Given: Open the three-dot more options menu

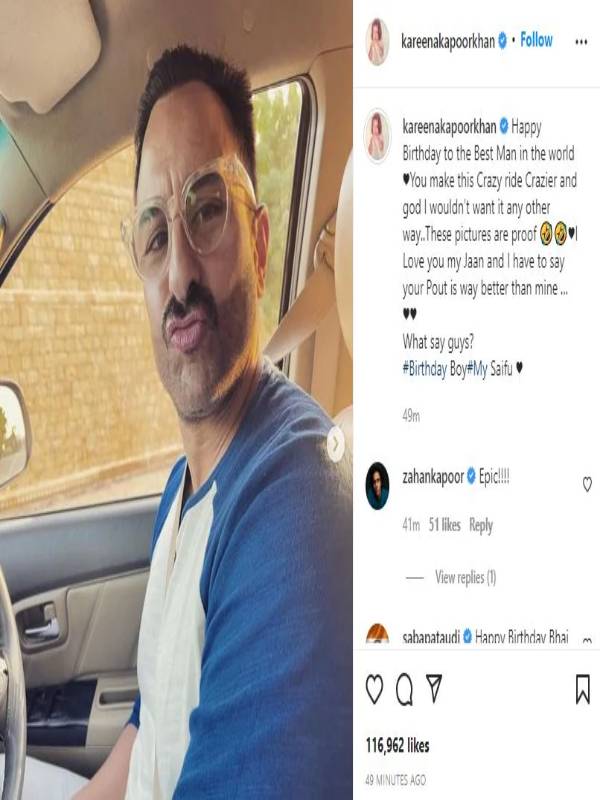Looking at the screenshot, I should tap(581, 42).
